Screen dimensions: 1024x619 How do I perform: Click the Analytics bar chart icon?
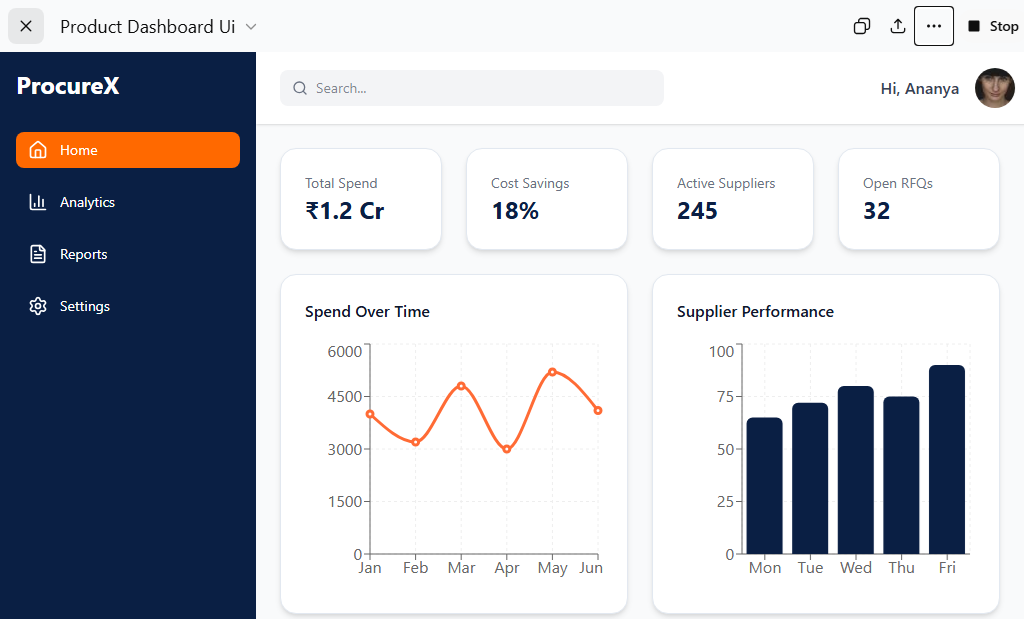[x=38, y=202]
